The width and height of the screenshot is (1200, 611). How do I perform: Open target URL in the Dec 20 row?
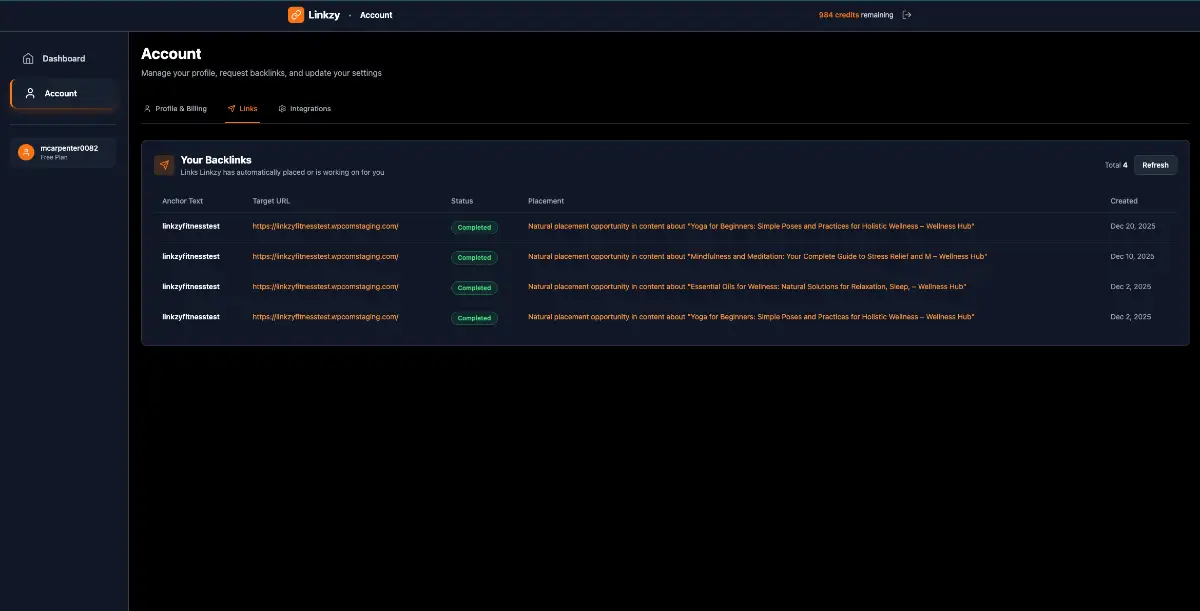325,226
